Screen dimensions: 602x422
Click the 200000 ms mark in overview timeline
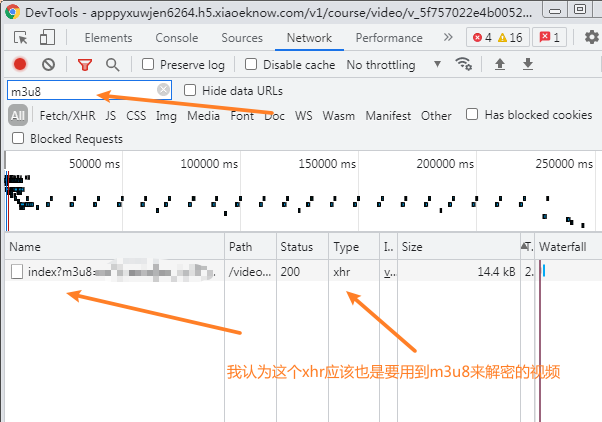click(x=445, y=164)
